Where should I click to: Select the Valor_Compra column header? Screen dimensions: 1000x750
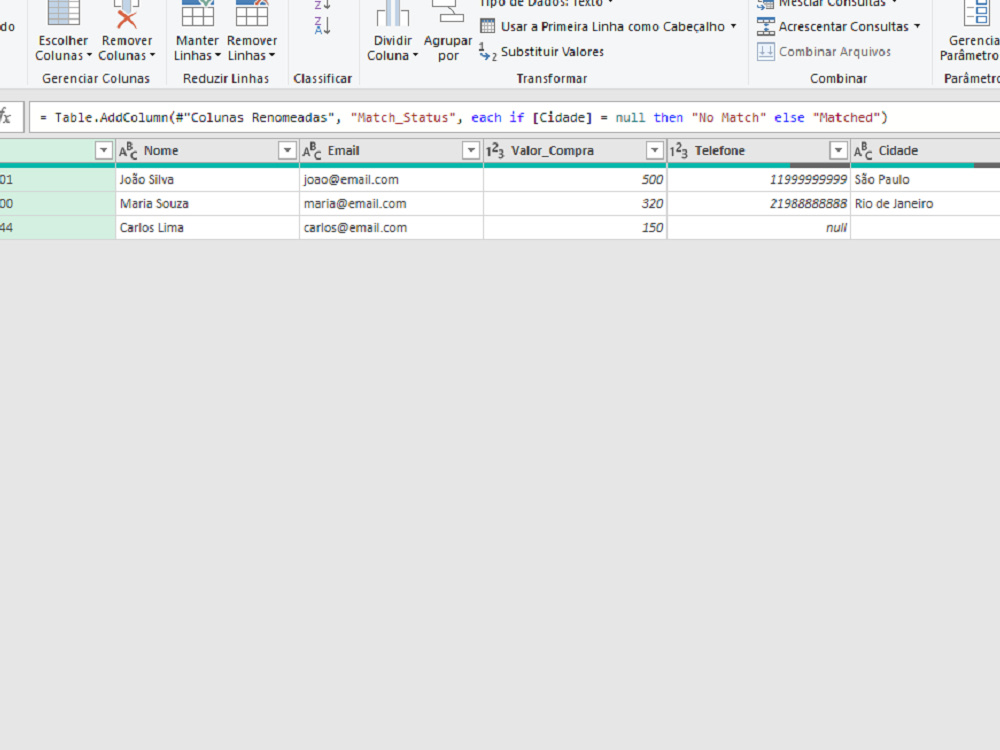(575, 151)
